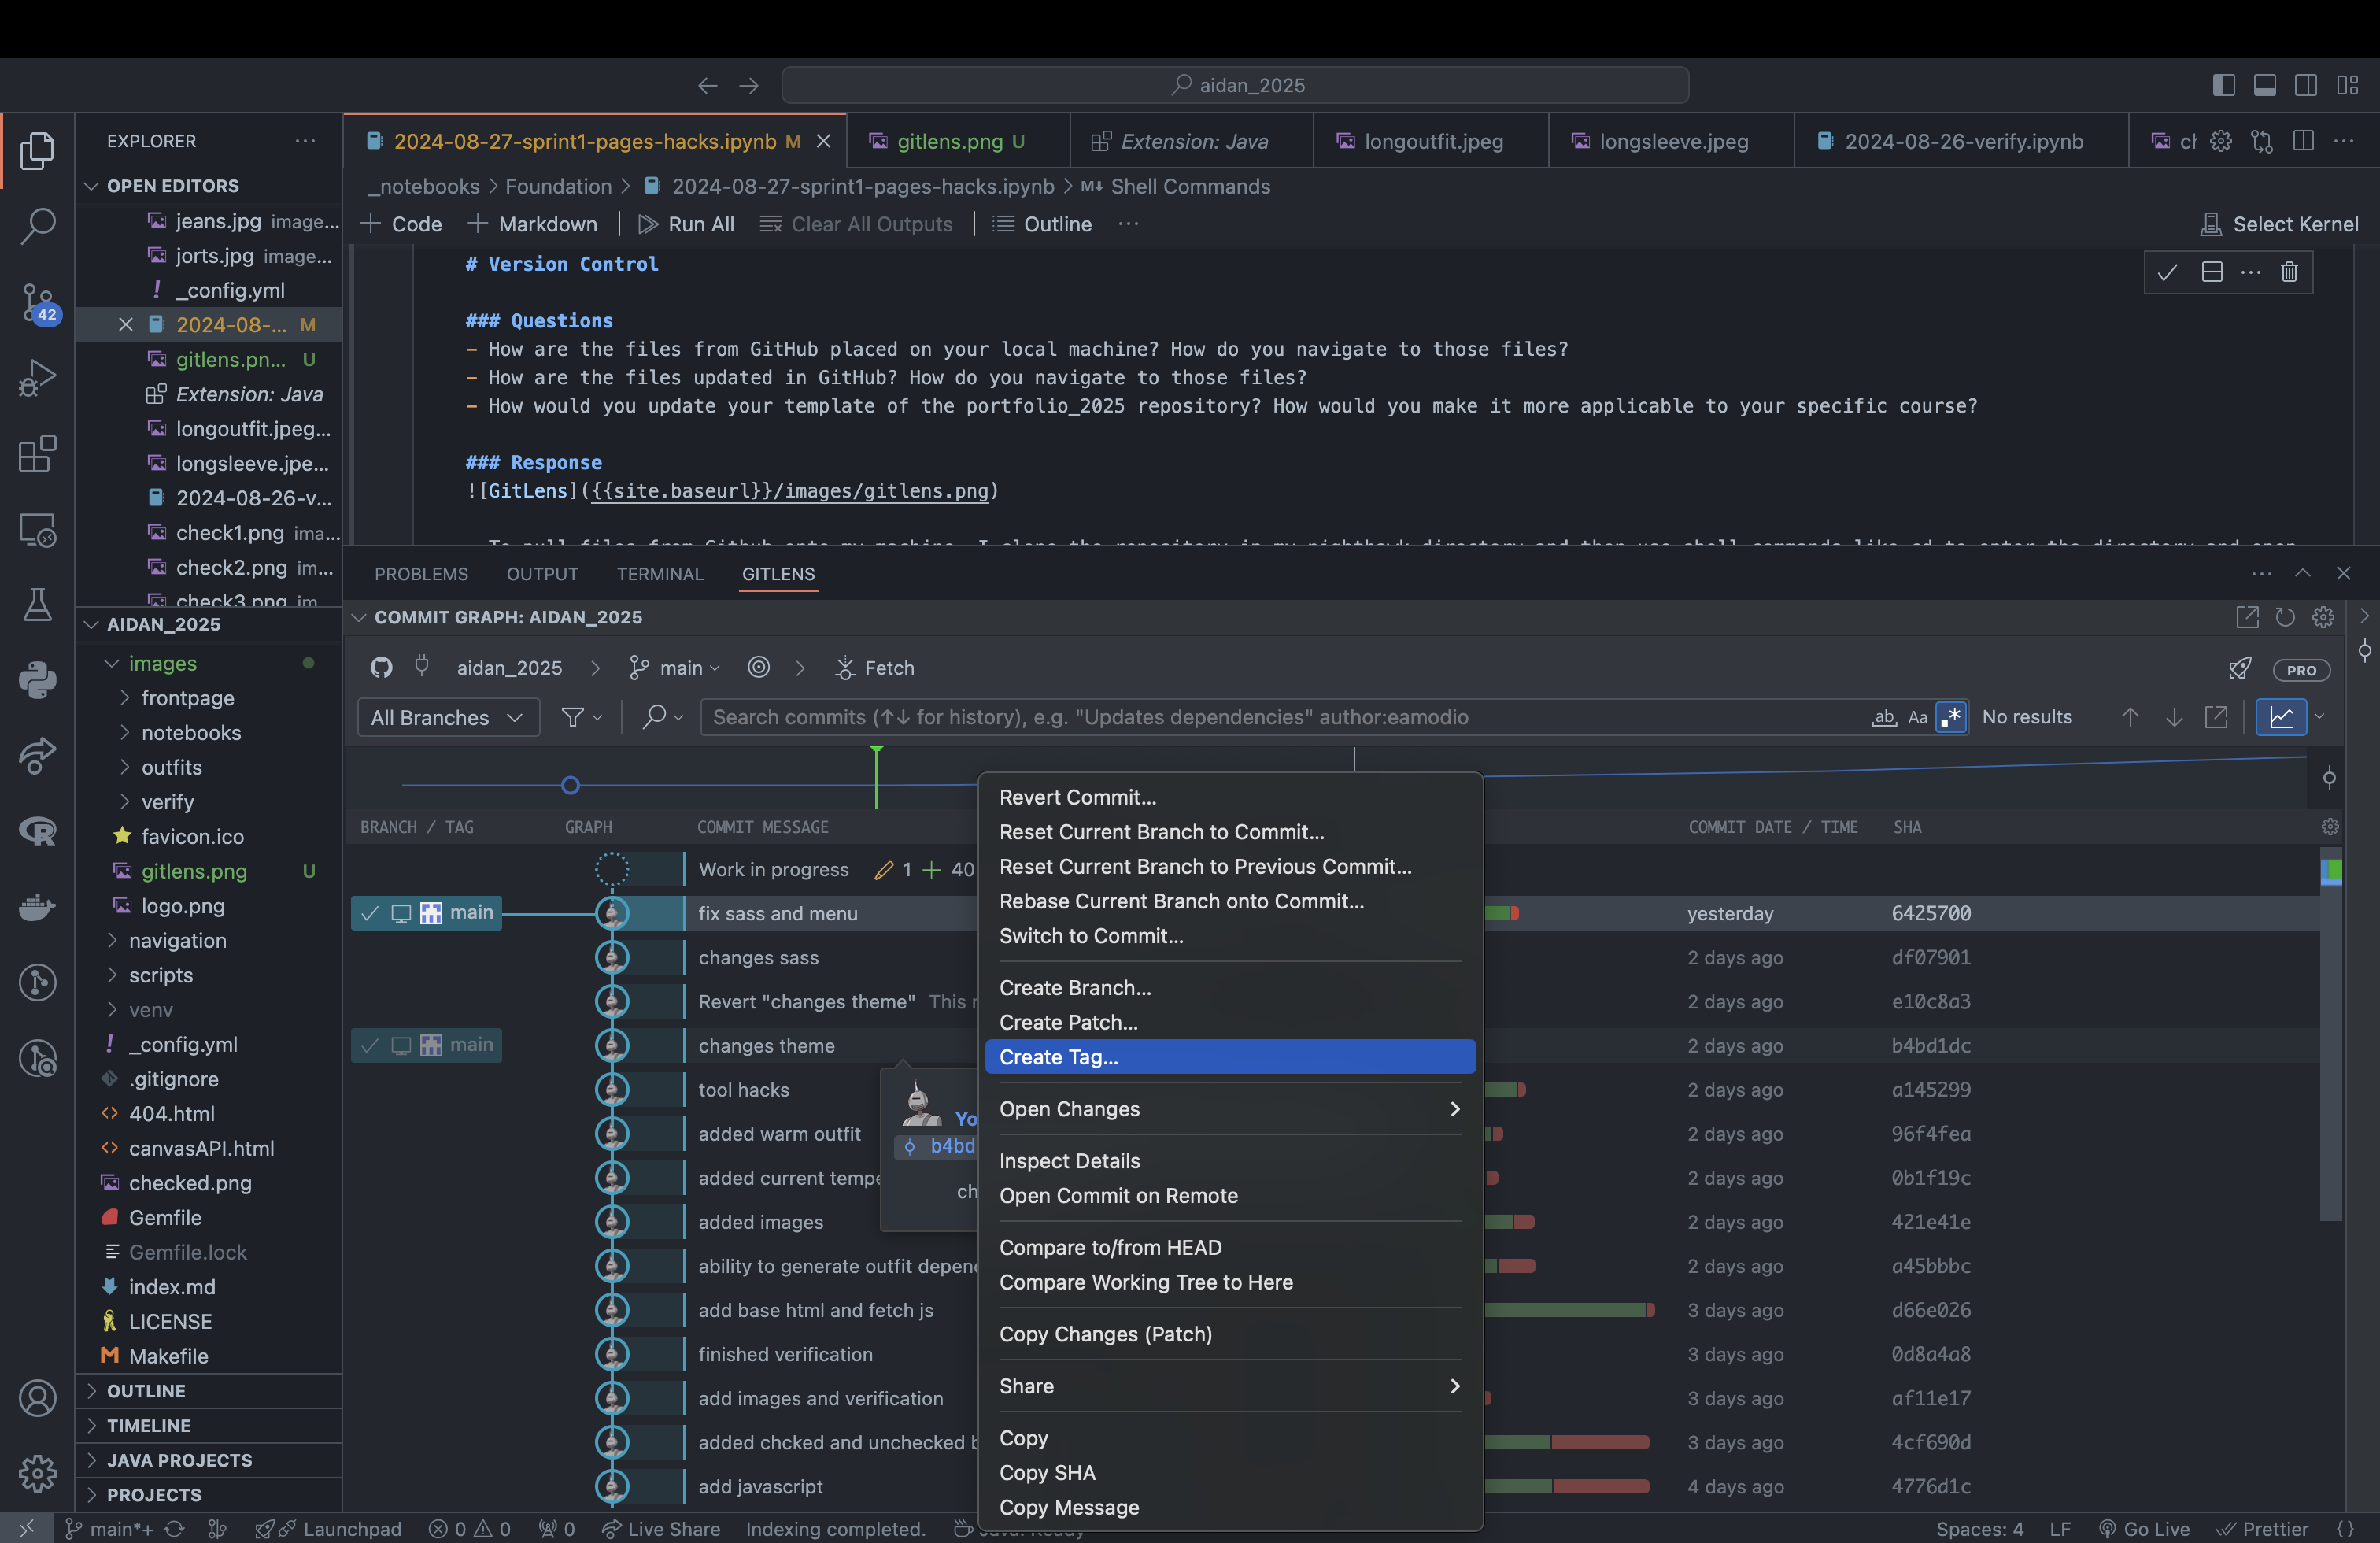Toggle primary sidebar visibility

point(2223,85)
